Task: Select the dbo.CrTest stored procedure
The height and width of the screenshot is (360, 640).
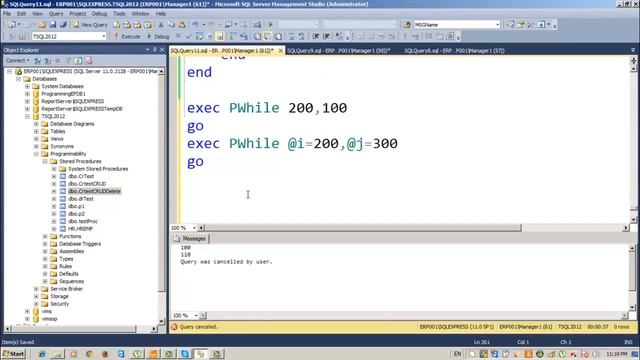Action: [x=81, y=176]
